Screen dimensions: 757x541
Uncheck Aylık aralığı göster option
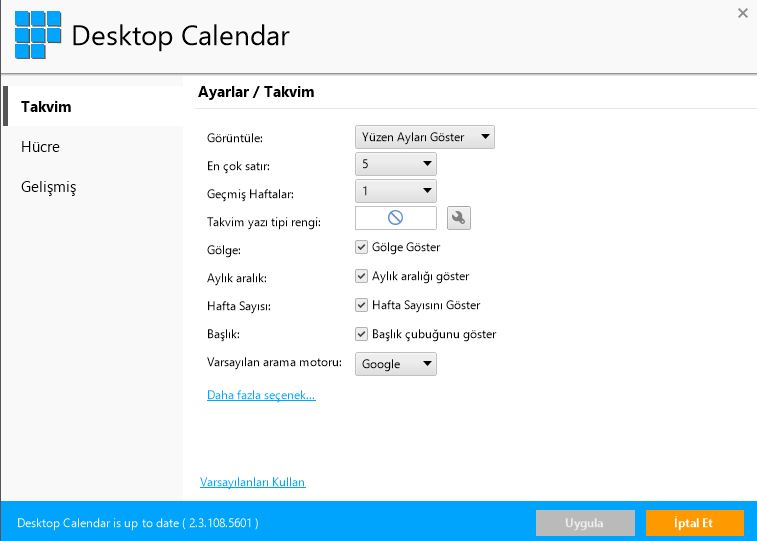pos(361,276)
